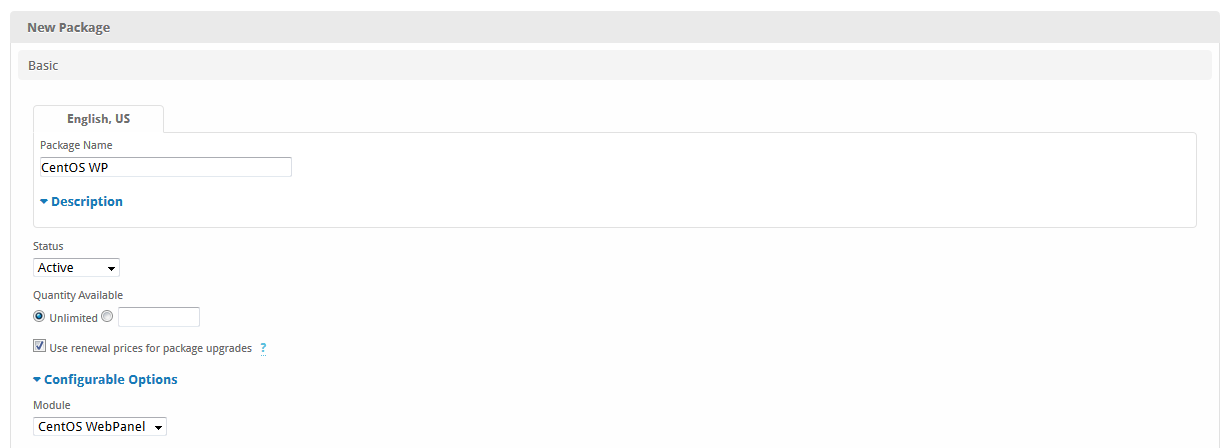
Task: Click the triangle icon beside Description
Action: (x=44, y=201)
